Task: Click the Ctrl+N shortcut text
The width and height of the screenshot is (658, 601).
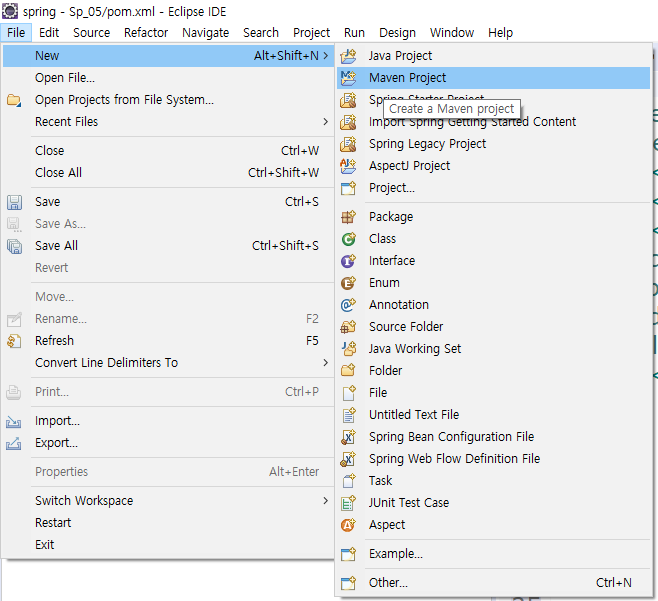Action: coord(614,583)
